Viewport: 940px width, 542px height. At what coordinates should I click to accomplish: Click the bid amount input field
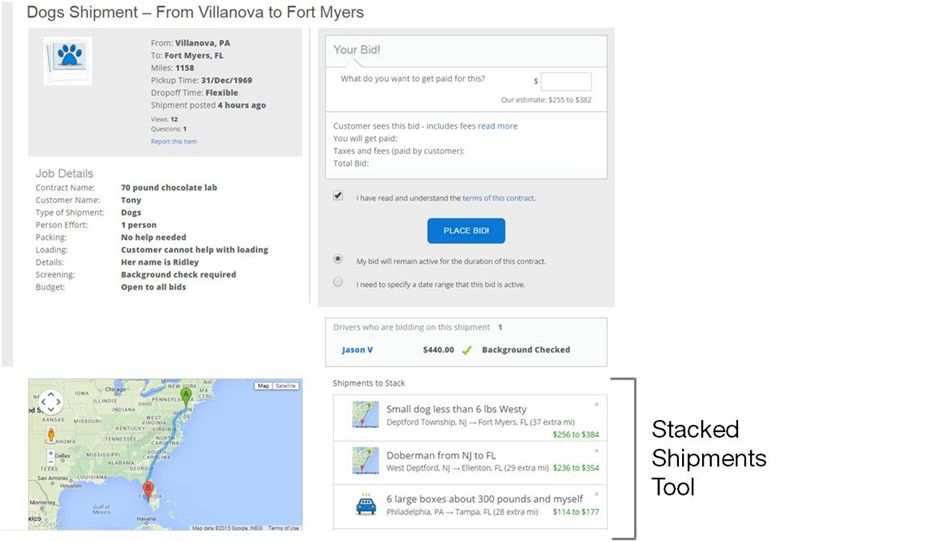tap(566, 82)
